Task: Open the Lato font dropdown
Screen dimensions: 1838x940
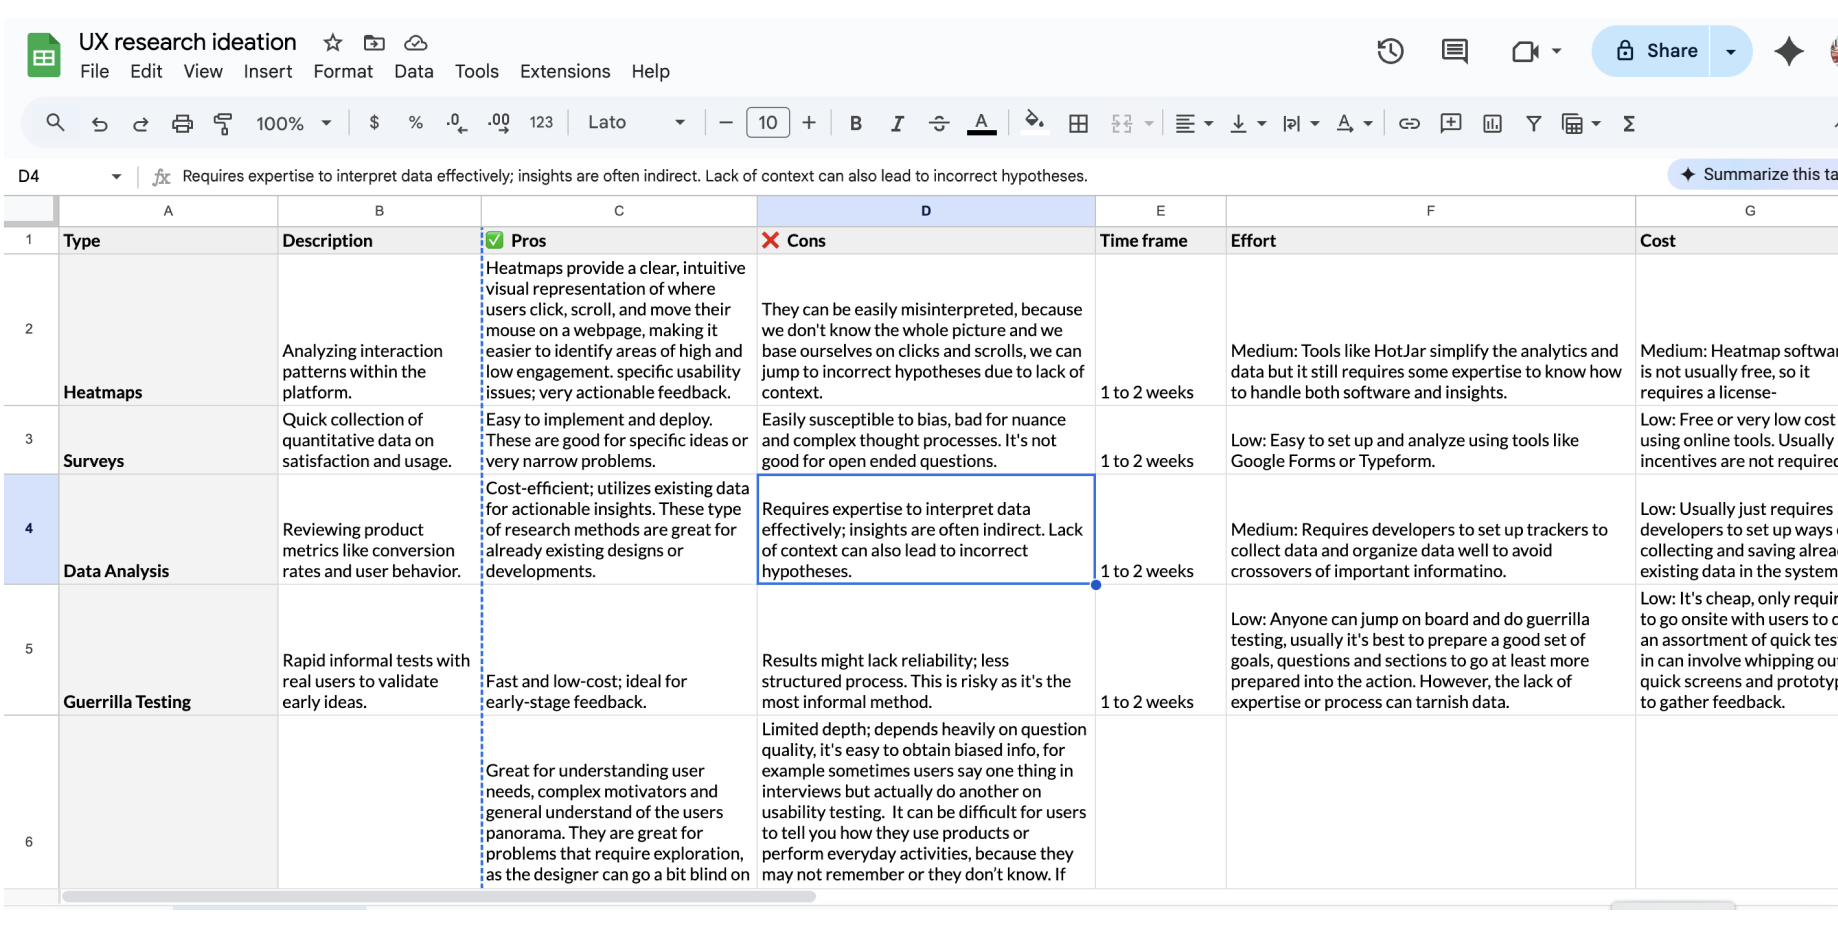Action: pos(636,122)
